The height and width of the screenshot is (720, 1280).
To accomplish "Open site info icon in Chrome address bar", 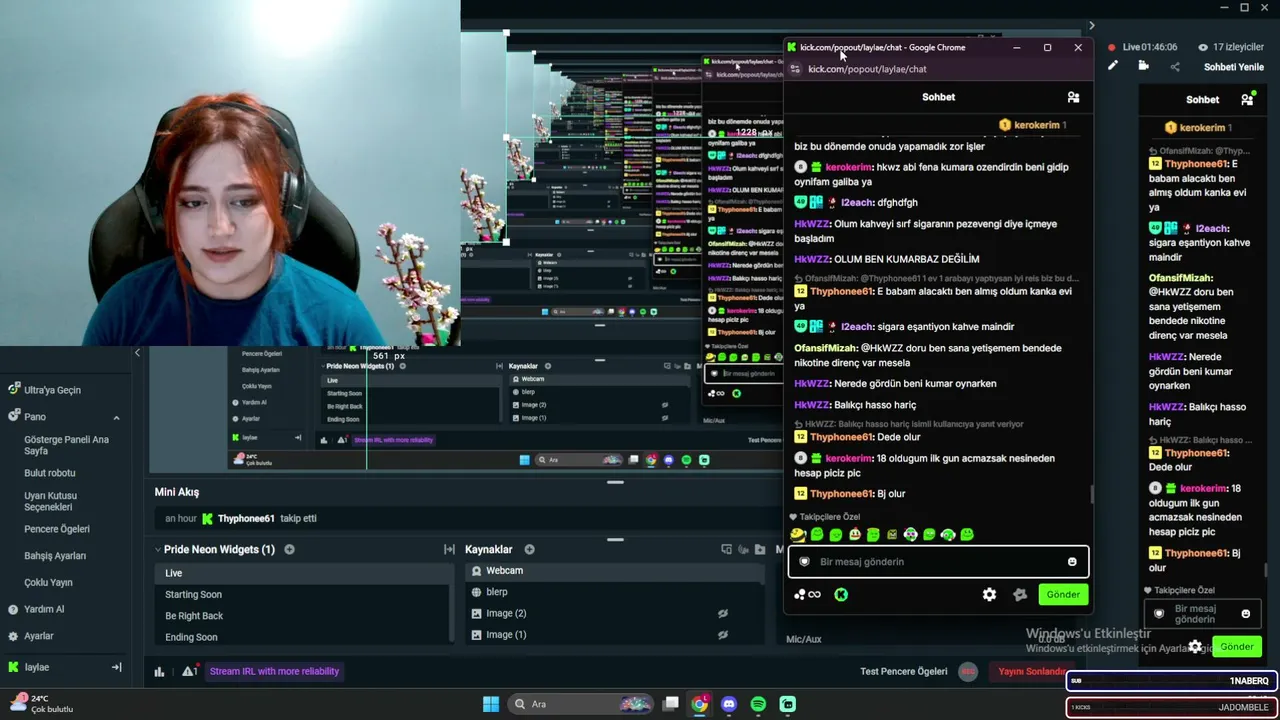I will tap(795, 69).
